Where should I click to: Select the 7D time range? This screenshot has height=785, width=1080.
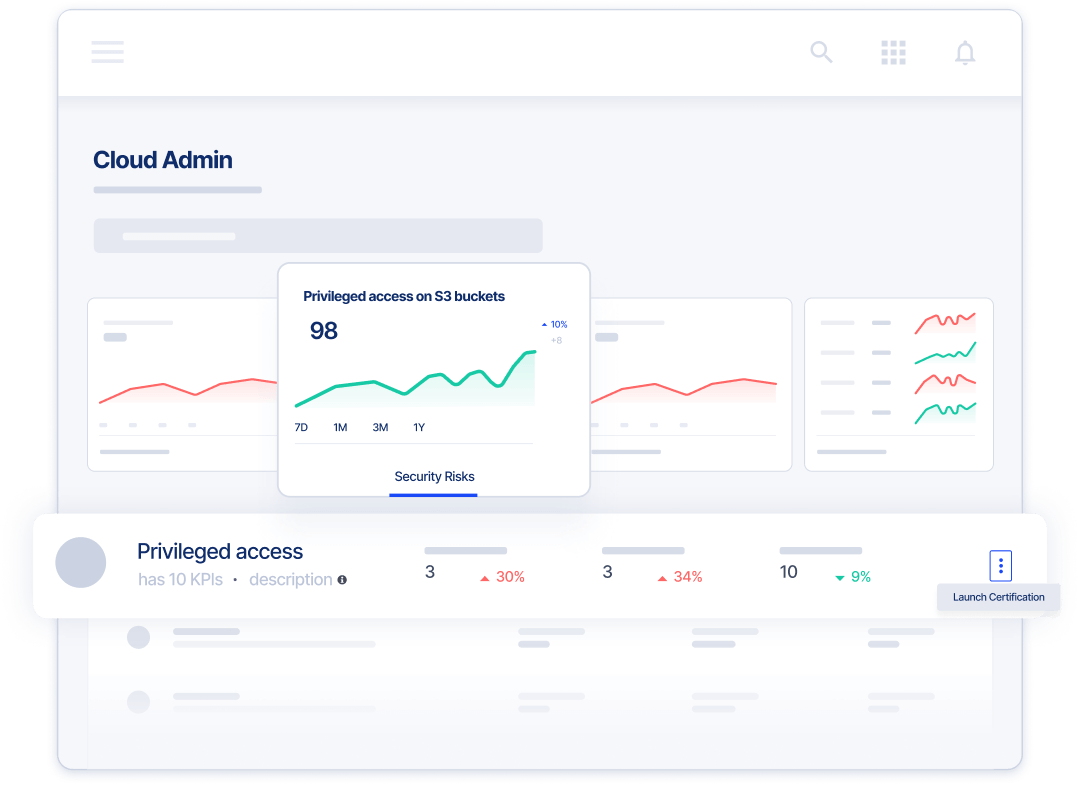click(x=301, y=427)
